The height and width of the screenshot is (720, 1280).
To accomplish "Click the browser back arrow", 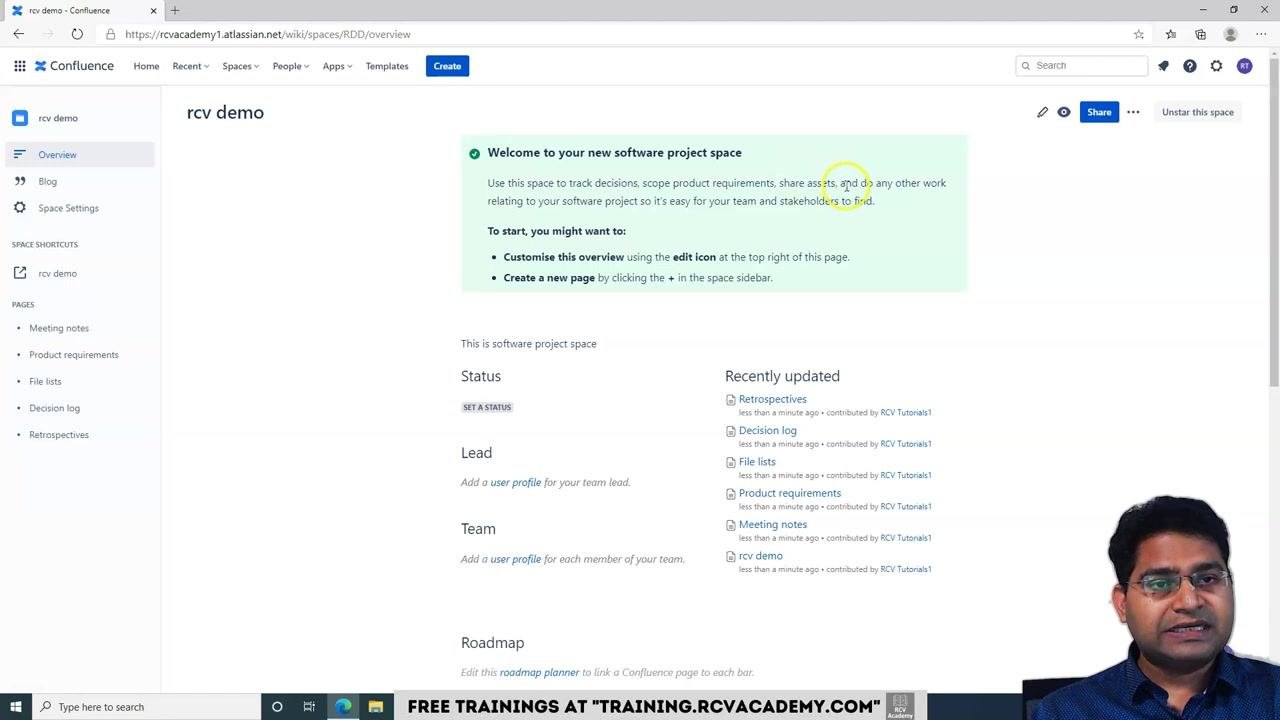I will (19, 34).
